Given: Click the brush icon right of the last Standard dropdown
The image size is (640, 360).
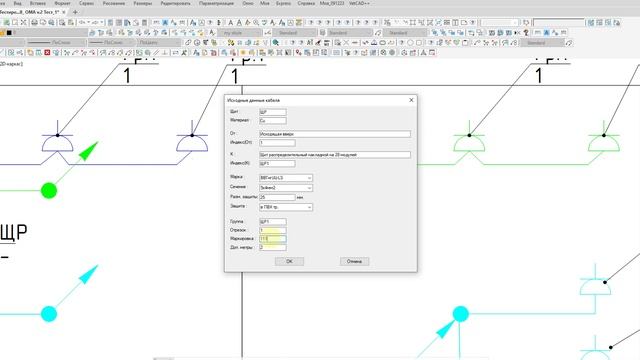Looking at the screenshot, I should pos(569,42).
